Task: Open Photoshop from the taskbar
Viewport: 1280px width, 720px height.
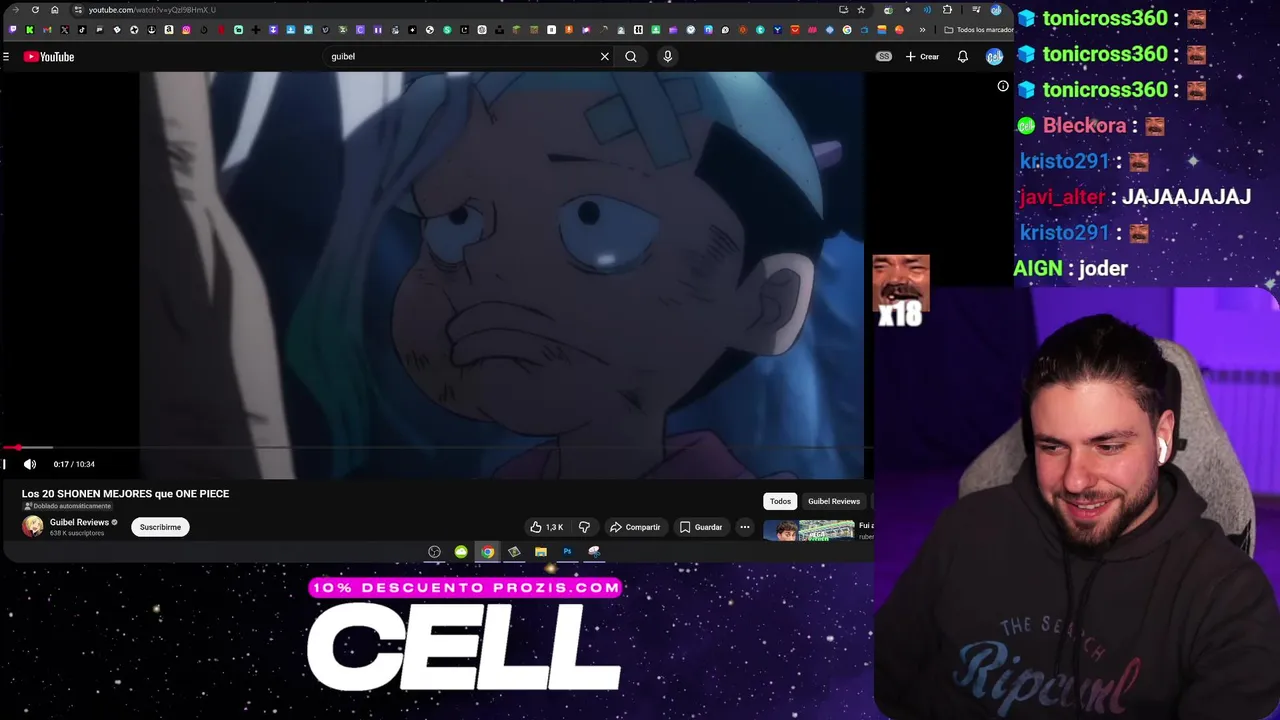Action: (567, 552)
